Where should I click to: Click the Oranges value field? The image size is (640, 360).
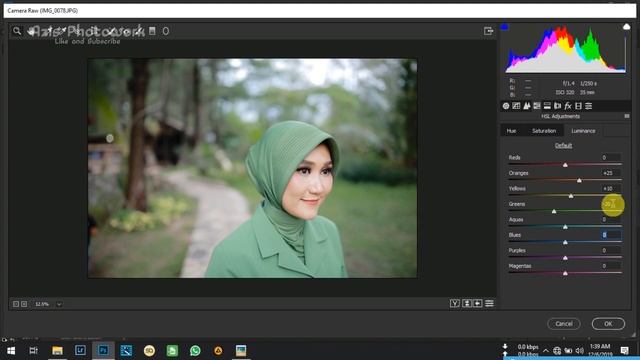click(611, 173)
